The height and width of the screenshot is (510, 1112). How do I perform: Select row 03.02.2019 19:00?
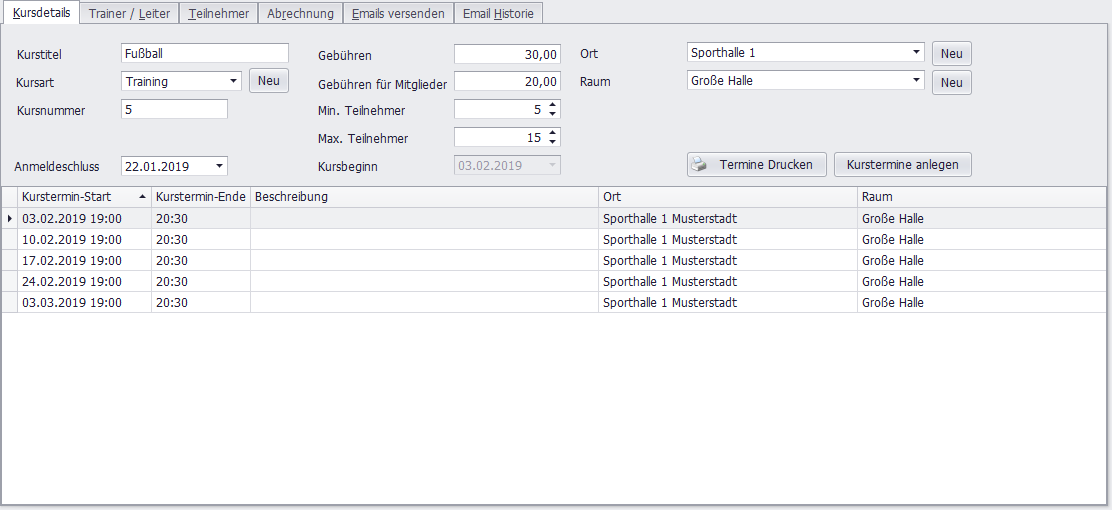point(553,218)
